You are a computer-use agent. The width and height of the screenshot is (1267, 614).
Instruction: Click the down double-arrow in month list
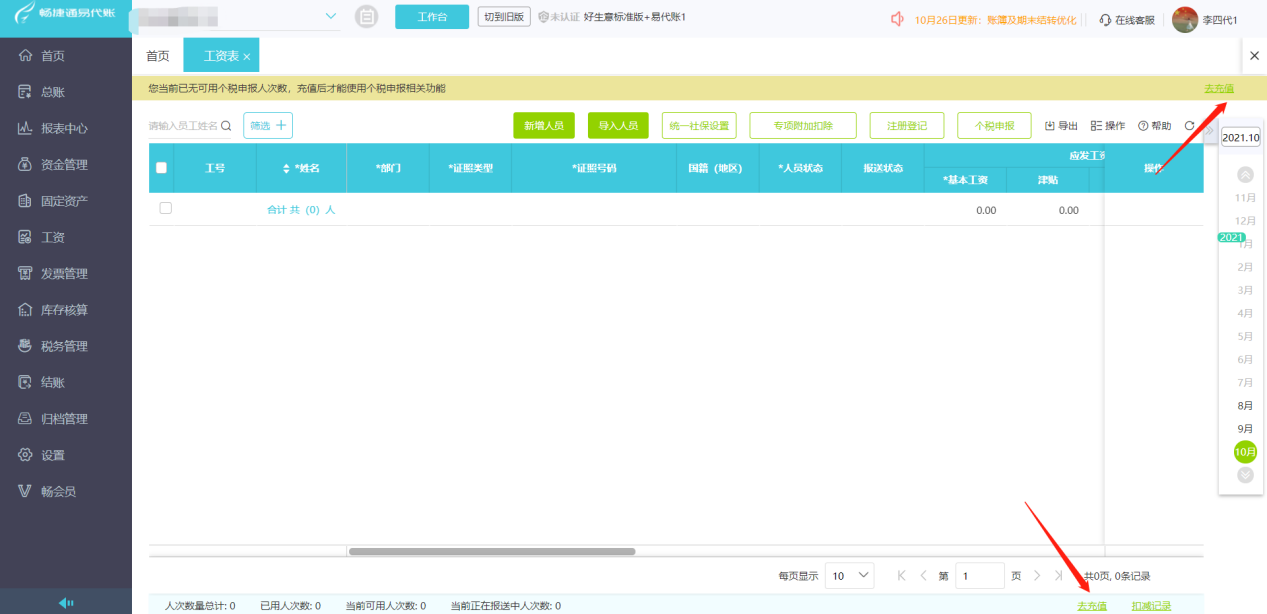pyautogui.click(x=1245, y=475)
